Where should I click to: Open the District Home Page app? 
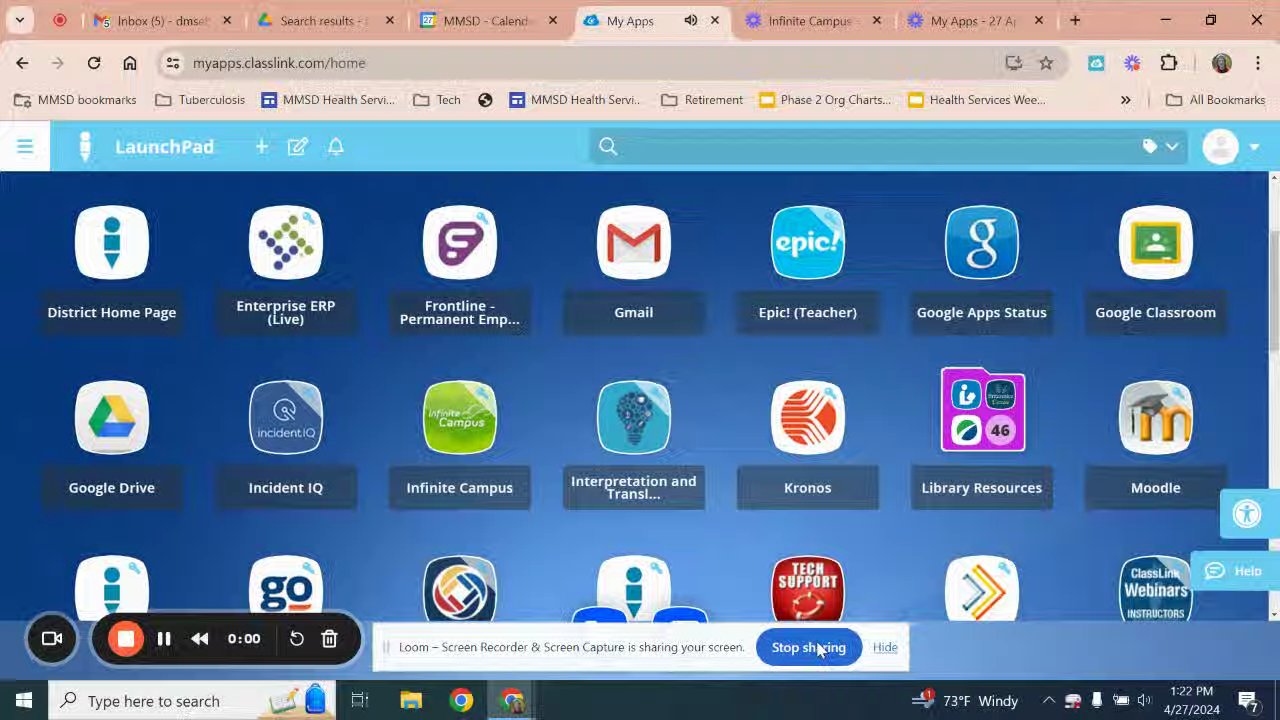[x=112, y=243]
